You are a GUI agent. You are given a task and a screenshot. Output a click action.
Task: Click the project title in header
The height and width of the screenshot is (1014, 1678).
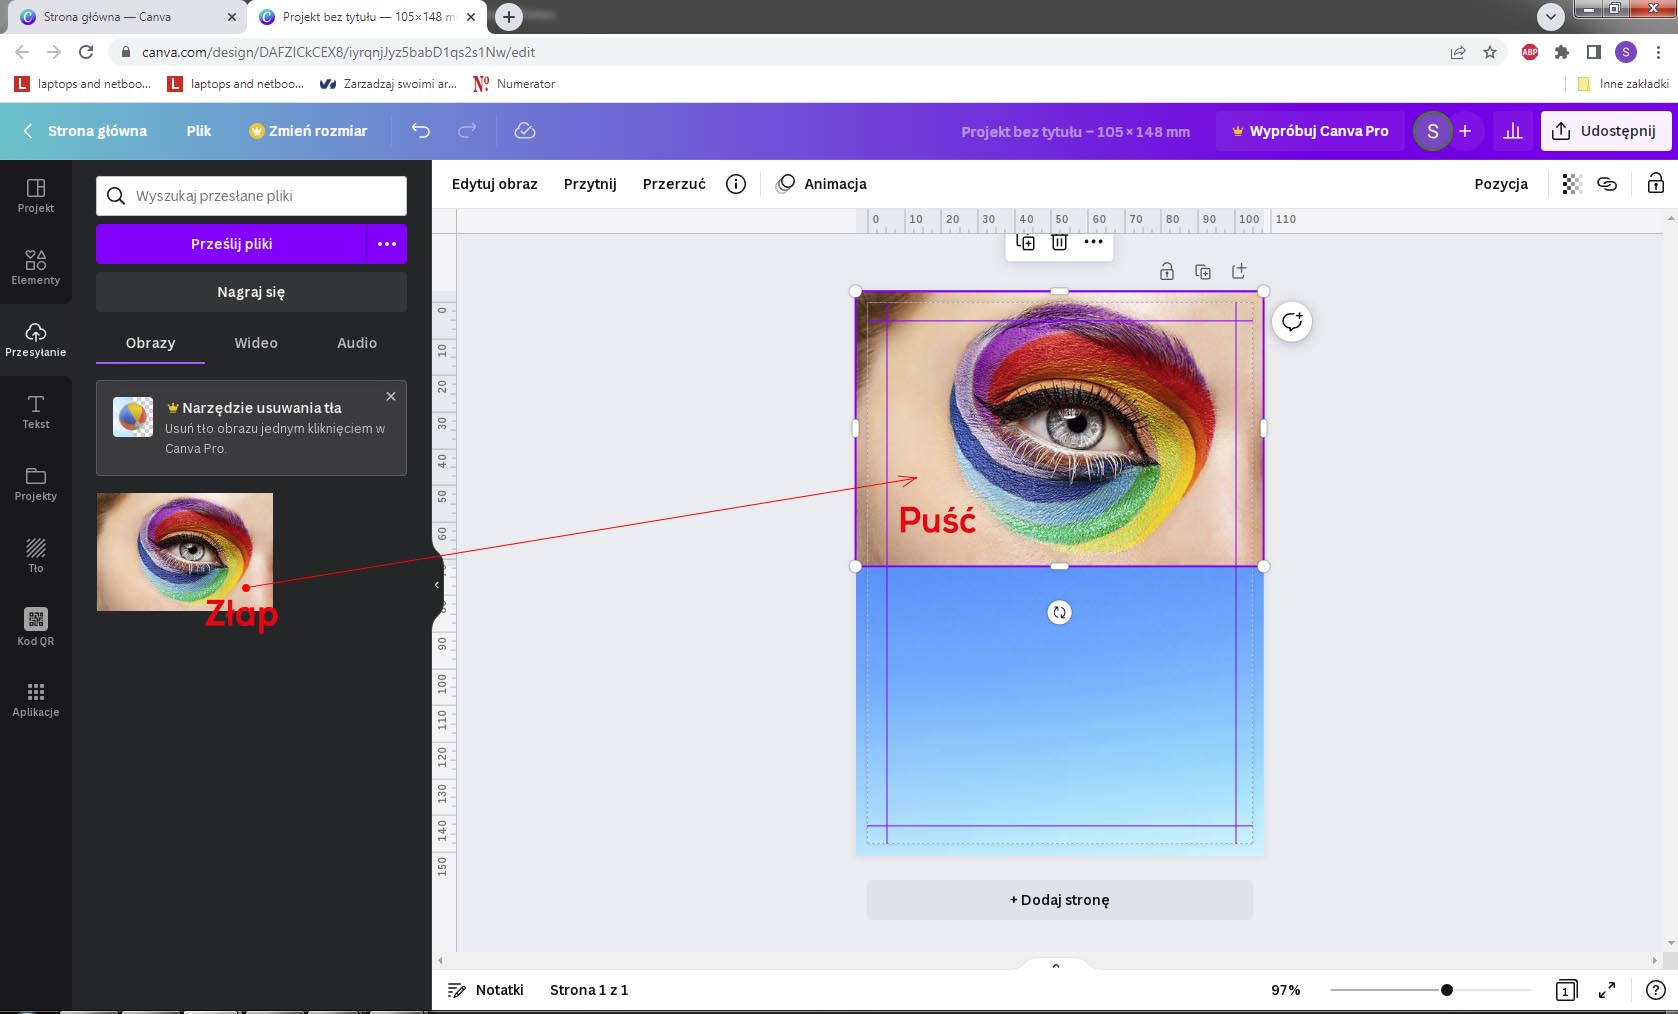1076,131
